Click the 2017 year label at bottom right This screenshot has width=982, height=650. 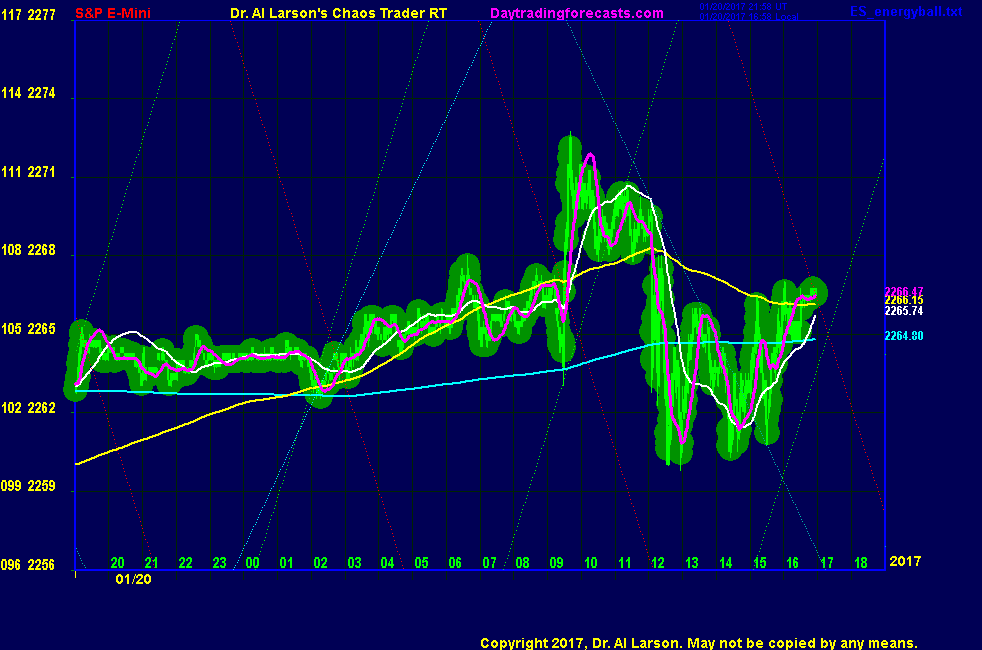[x=906, y=562]
